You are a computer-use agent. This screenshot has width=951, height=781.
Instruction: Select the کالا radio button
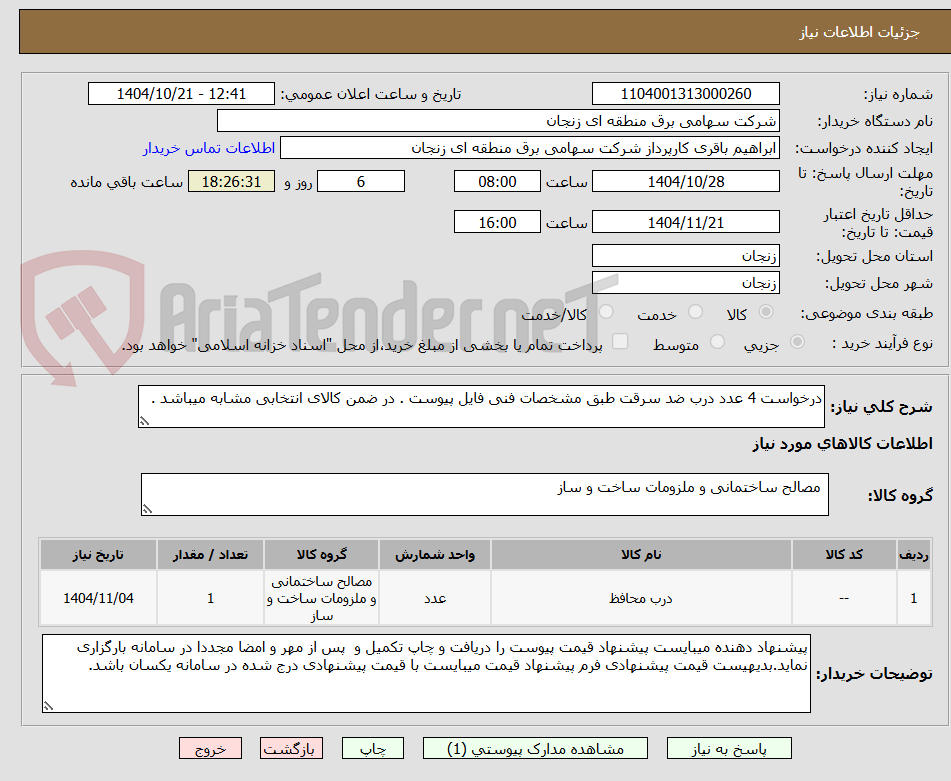tap(766, 312)
